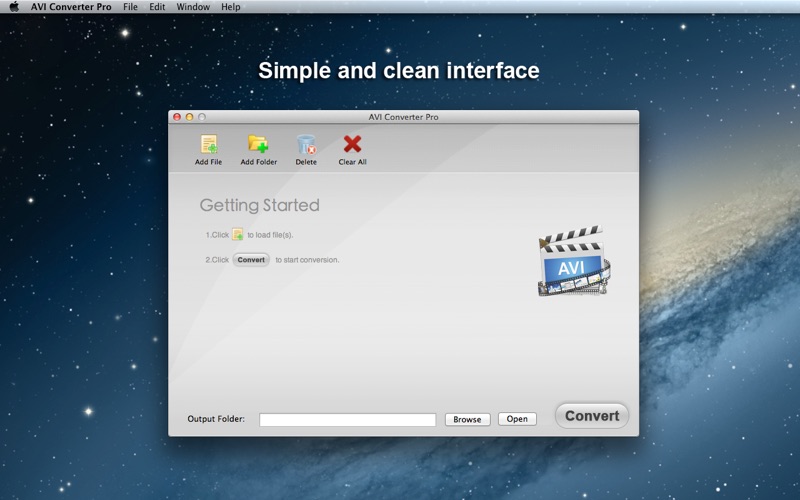Click the AVI Converter Pro window title
This screenshot has width=800, height=500.
point(404,117)
